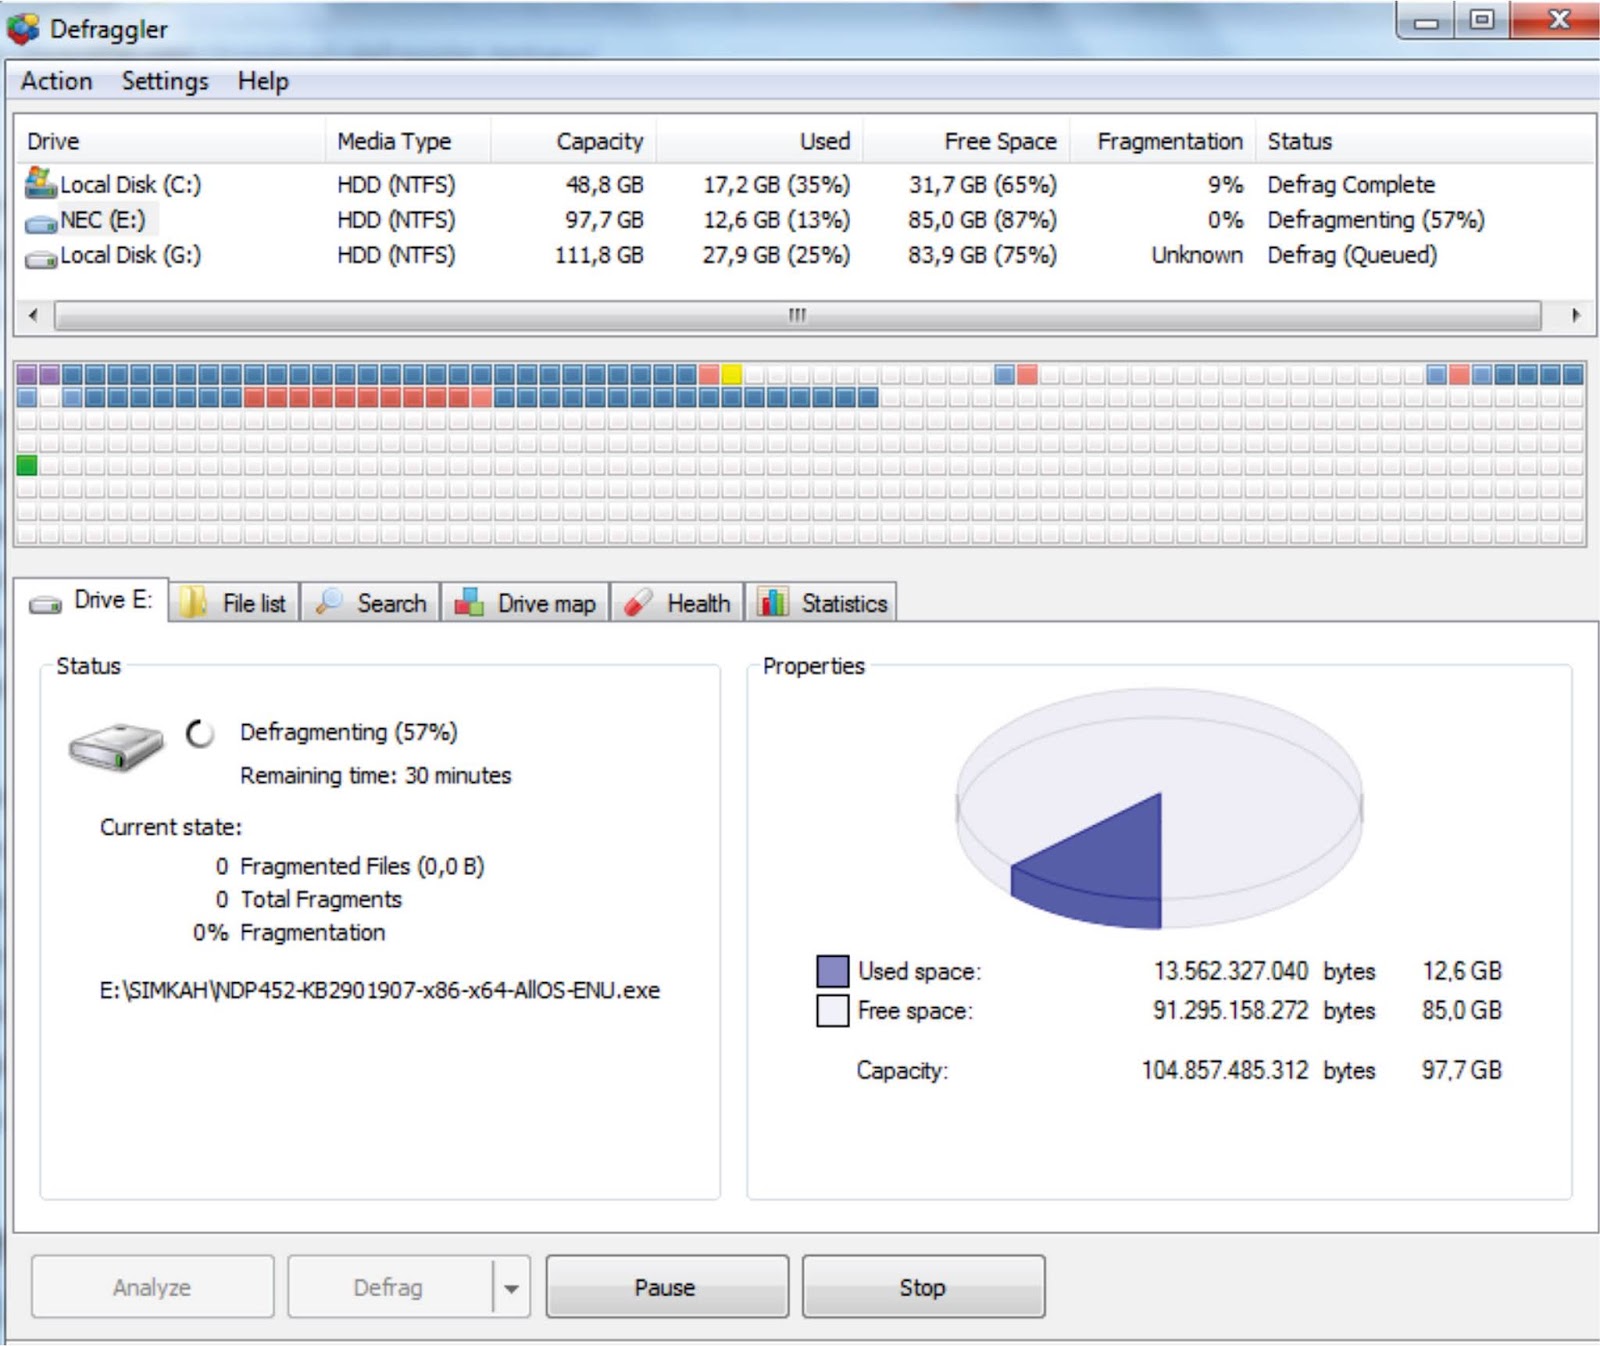
Task: Click the Local Disk (C:) drive icon
Action: tap(40, 183)
